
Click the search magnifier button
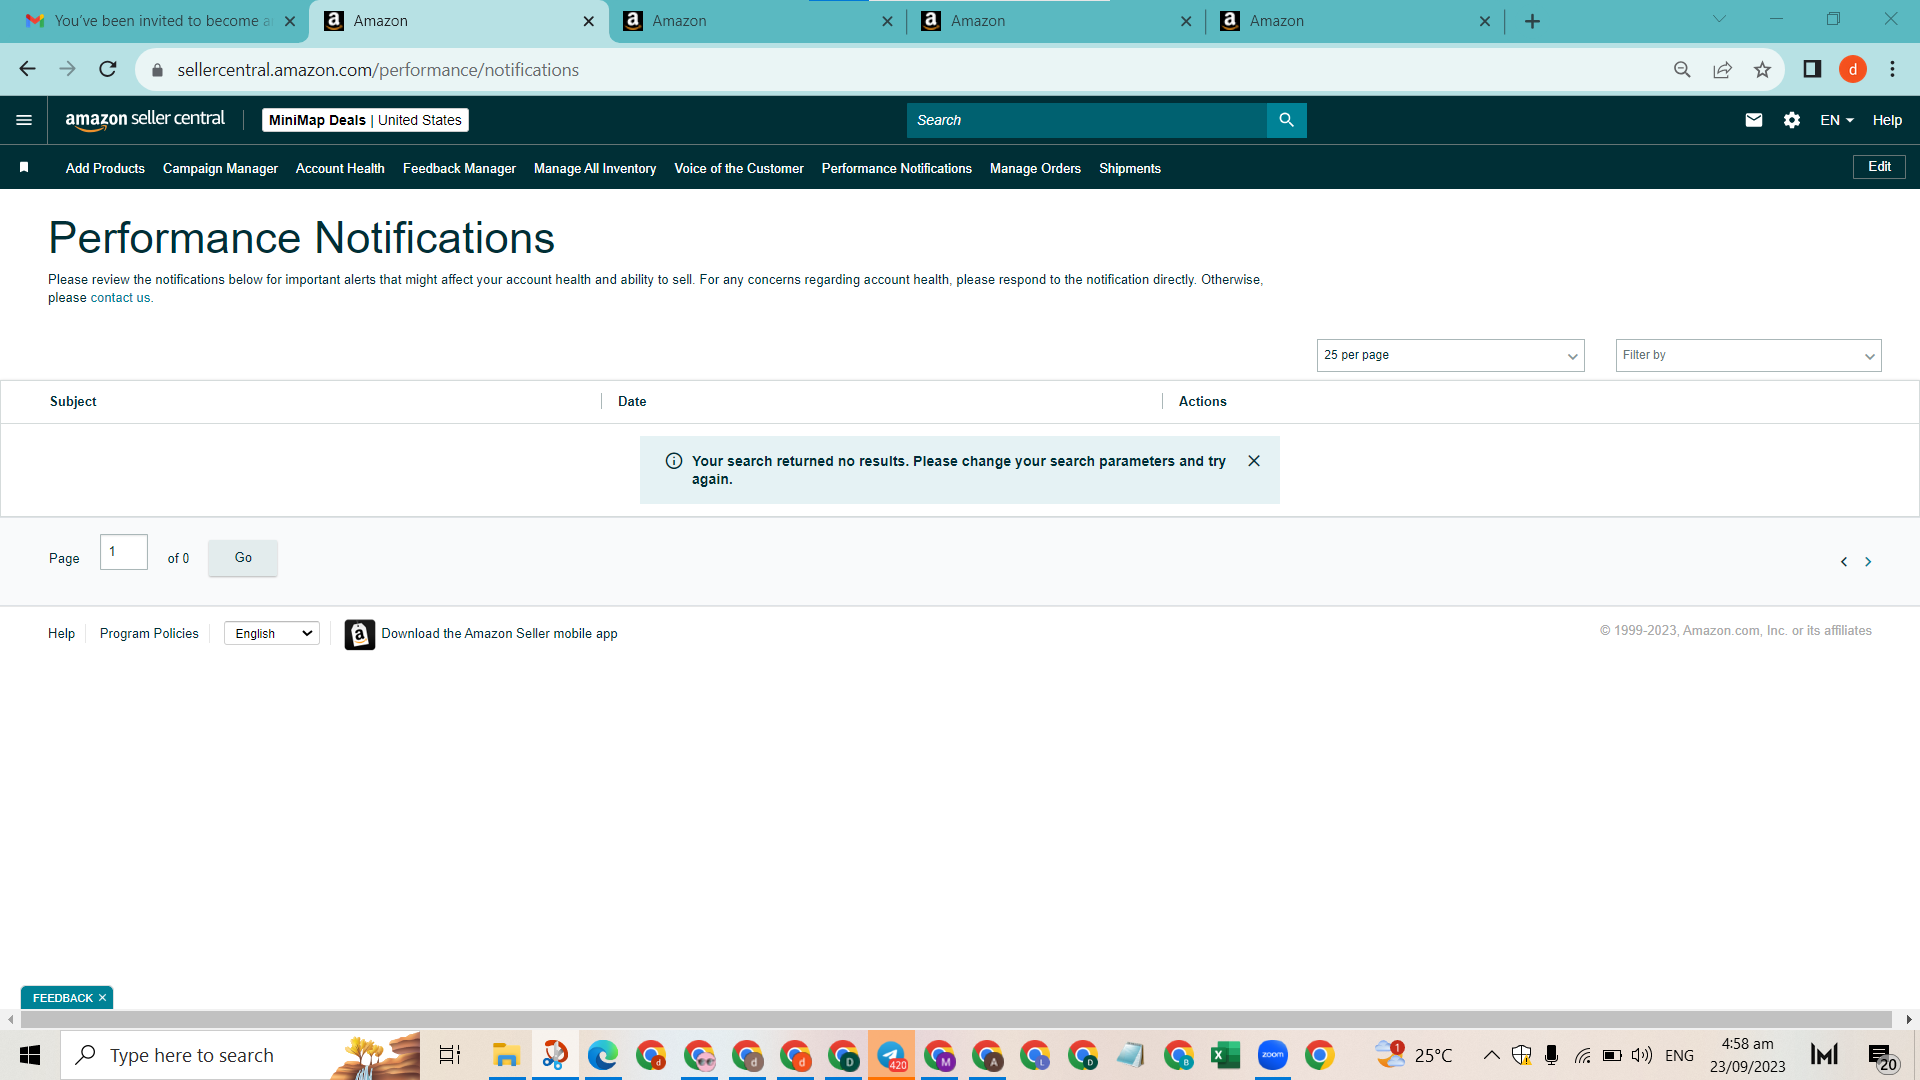coord(1286,120)
